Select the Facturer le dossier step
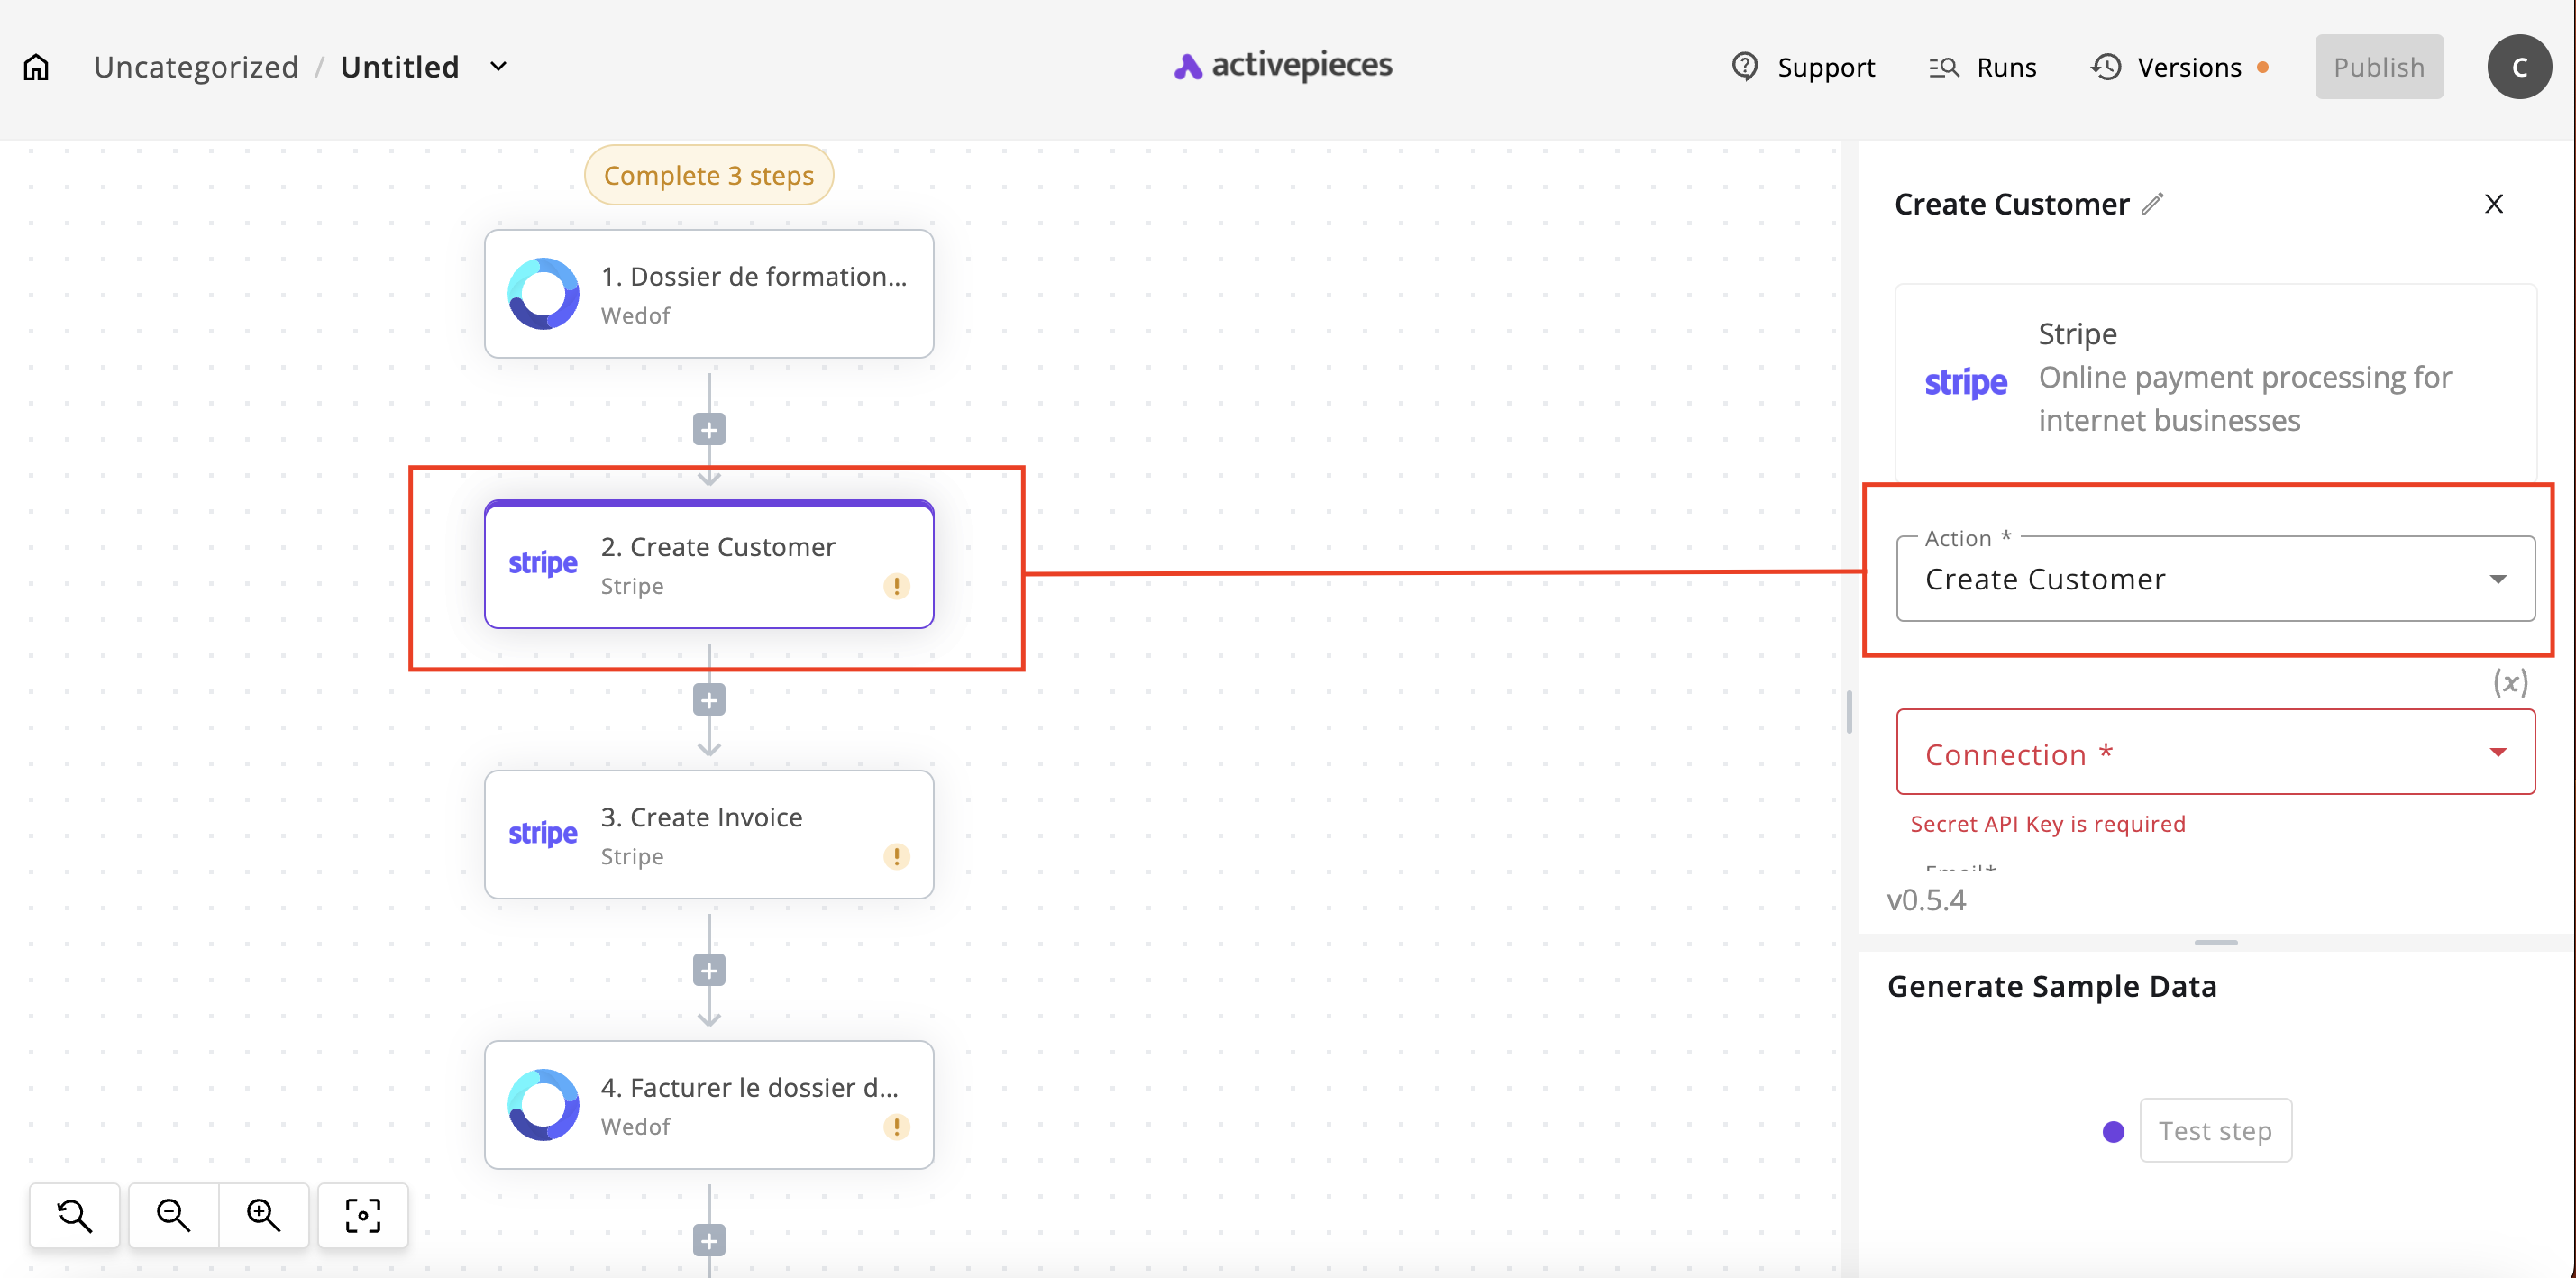The image size is (2576, 1278). pos(709,1105)
